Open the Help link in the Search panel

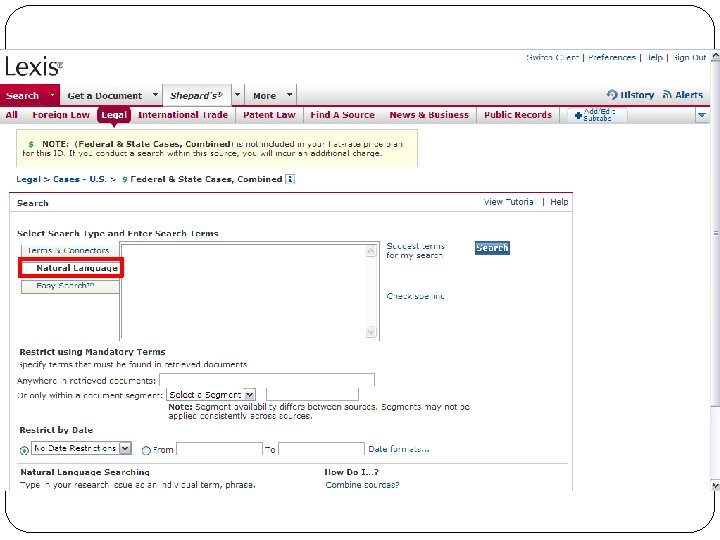559,202
